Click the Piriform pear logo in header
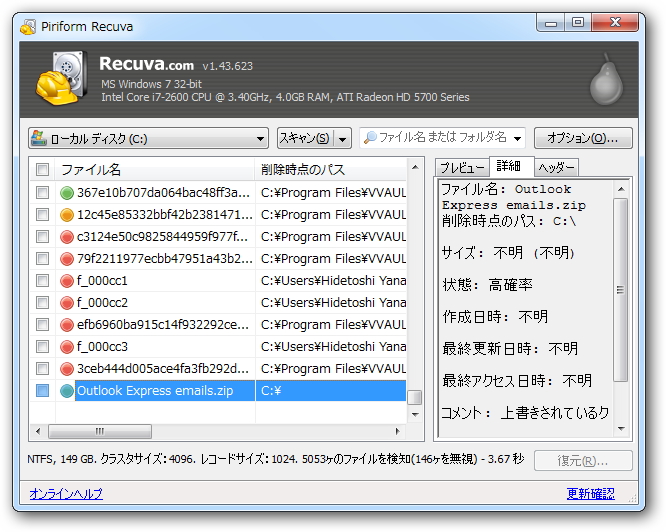Viewport: 666px width, 532px height. point(606,79)
